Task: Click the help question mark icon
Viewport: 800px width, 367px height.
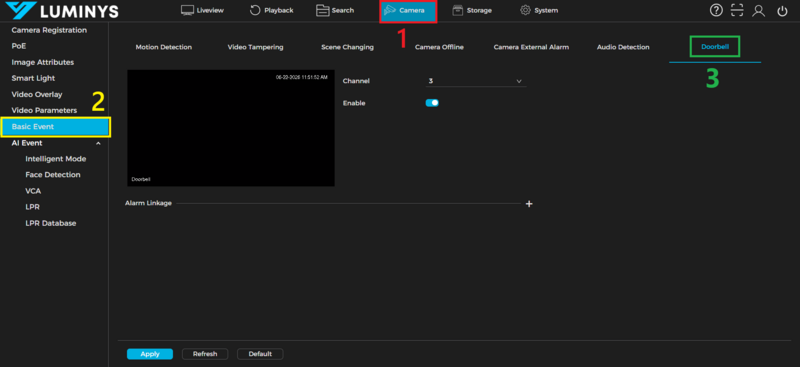Action: point(716,11)
